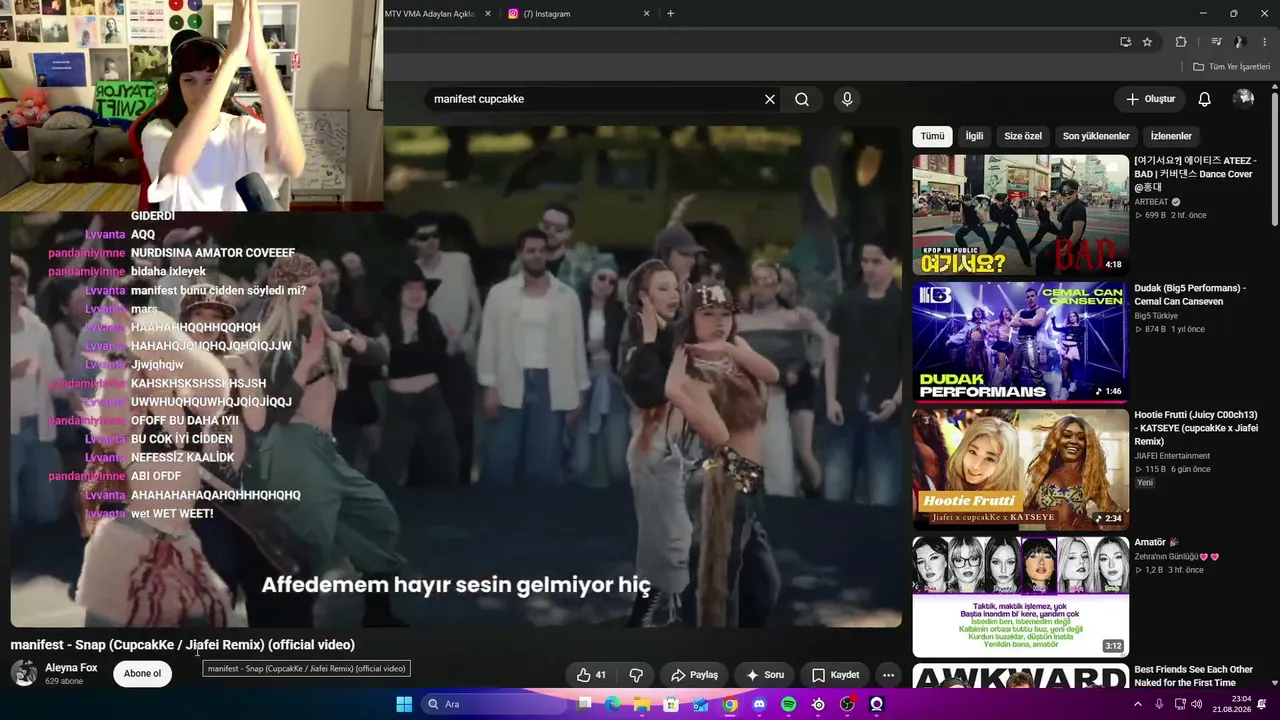The image size is (1280, 720).
Task: Show hidden system tray icons
Action: (x=1137, y=704)
